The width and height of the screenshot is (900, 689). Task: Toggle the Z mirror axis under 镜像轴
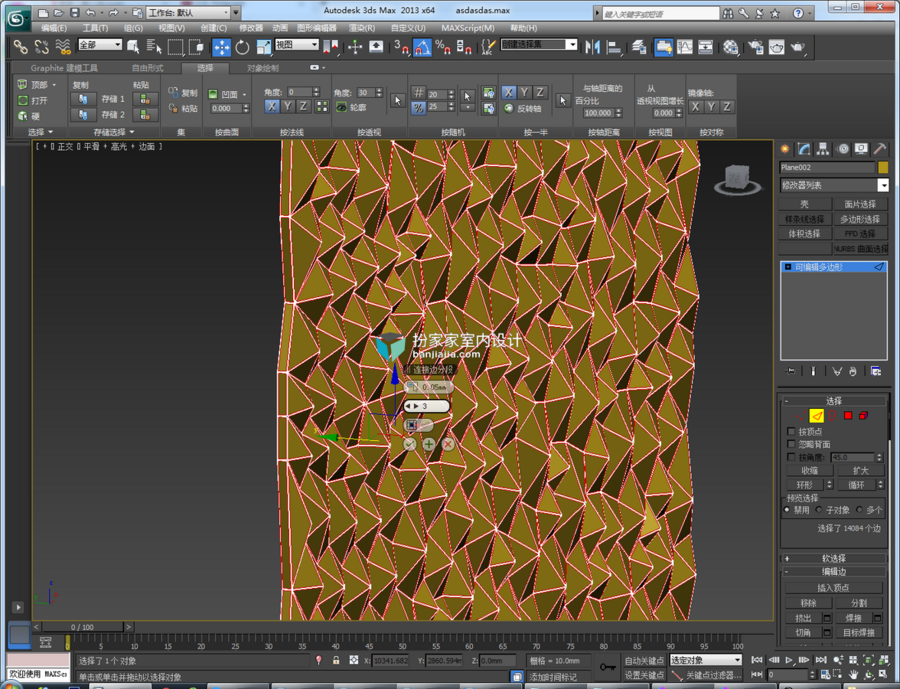727,106
